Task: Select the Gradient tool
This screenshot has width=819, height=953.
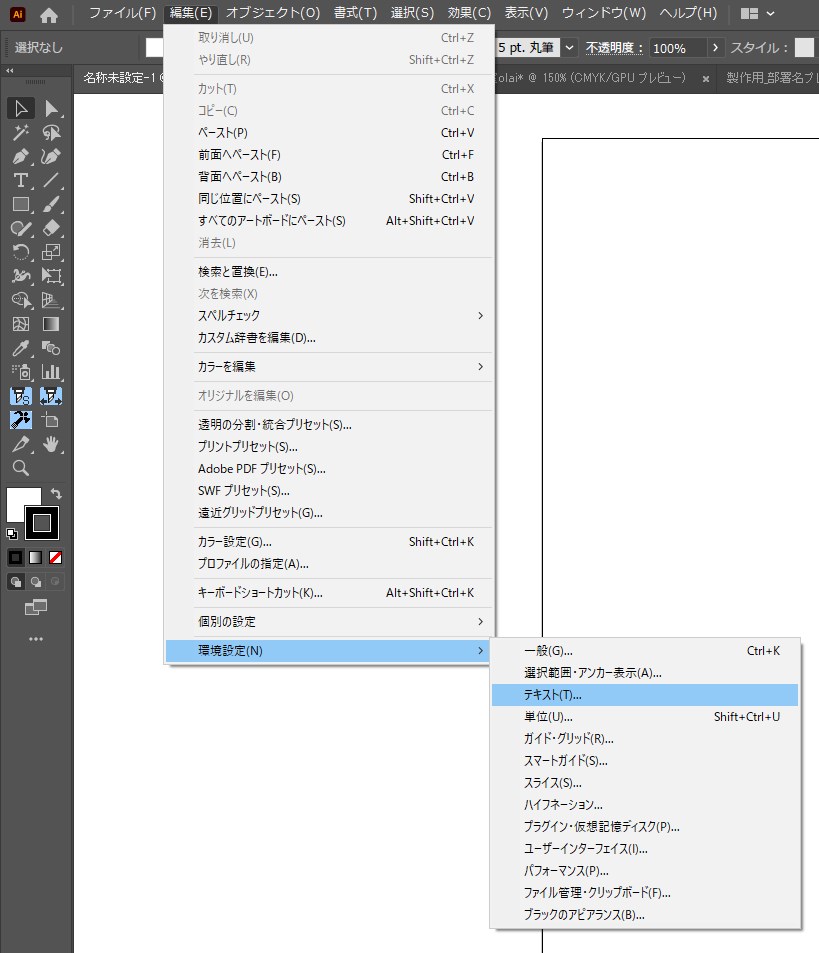Action: (51, 325)
